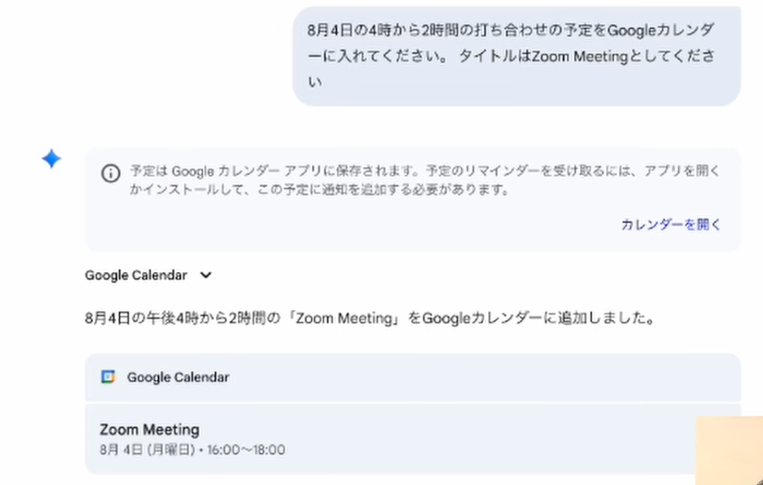Screen dimensions: 763x485
Task: Click the Google Calendar text in card header
Action: [x=178, y=377]
